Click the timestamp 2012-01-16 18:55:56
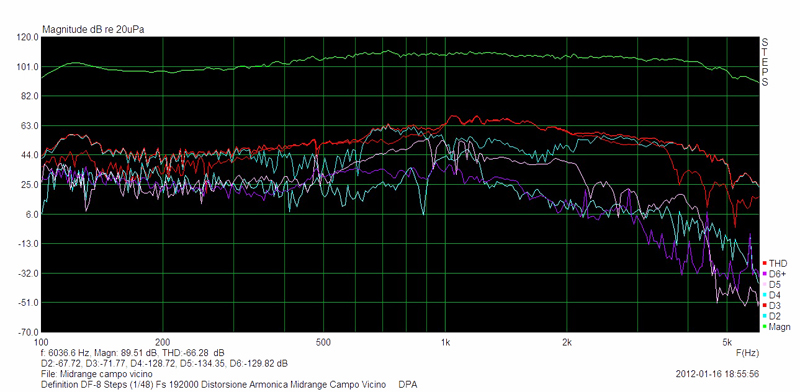The height and width of the screenshot is (392, 800). pos(717,374)
